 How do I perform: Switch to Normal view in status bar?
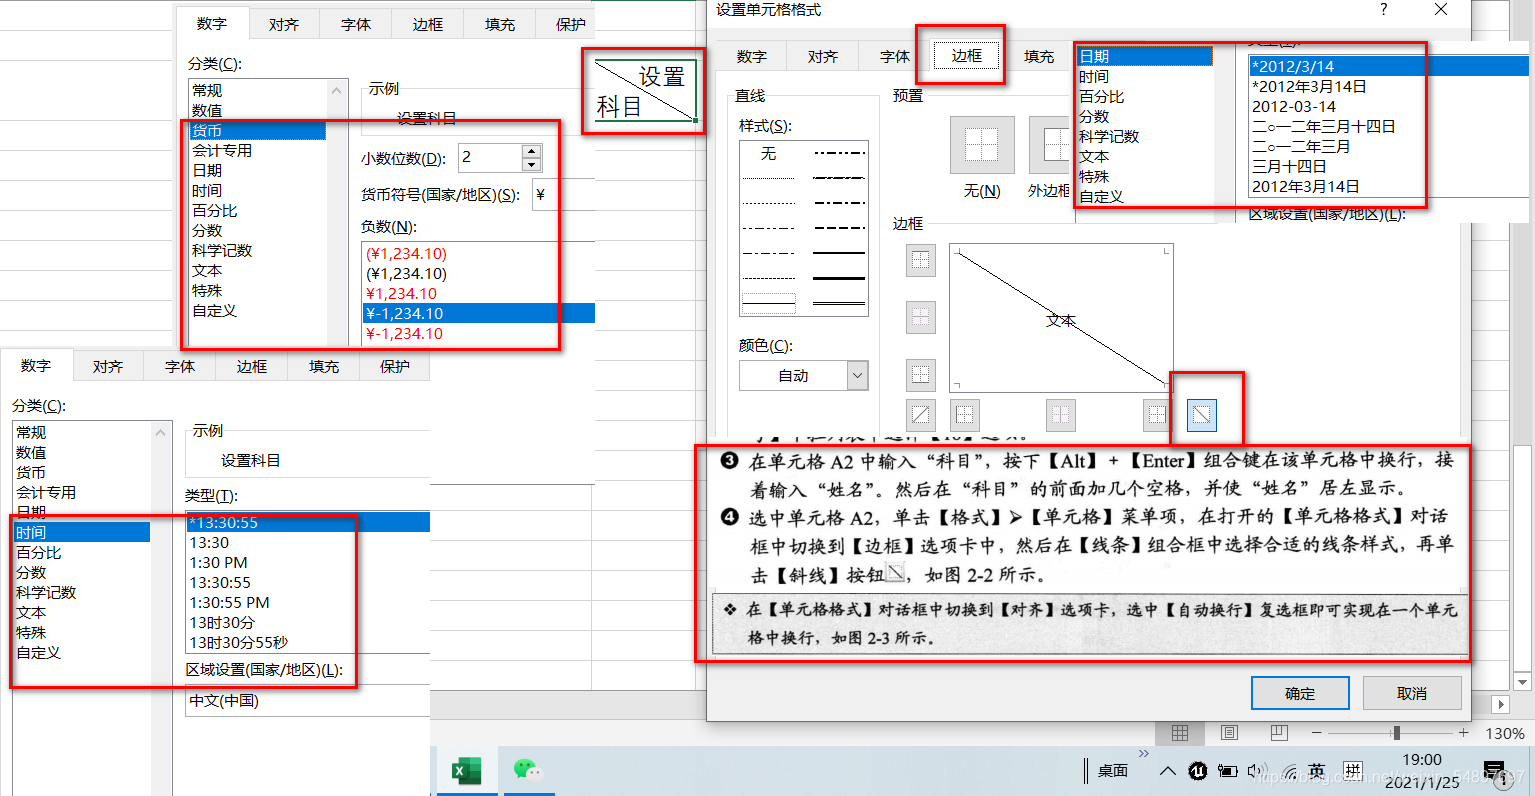[1180, 733]
